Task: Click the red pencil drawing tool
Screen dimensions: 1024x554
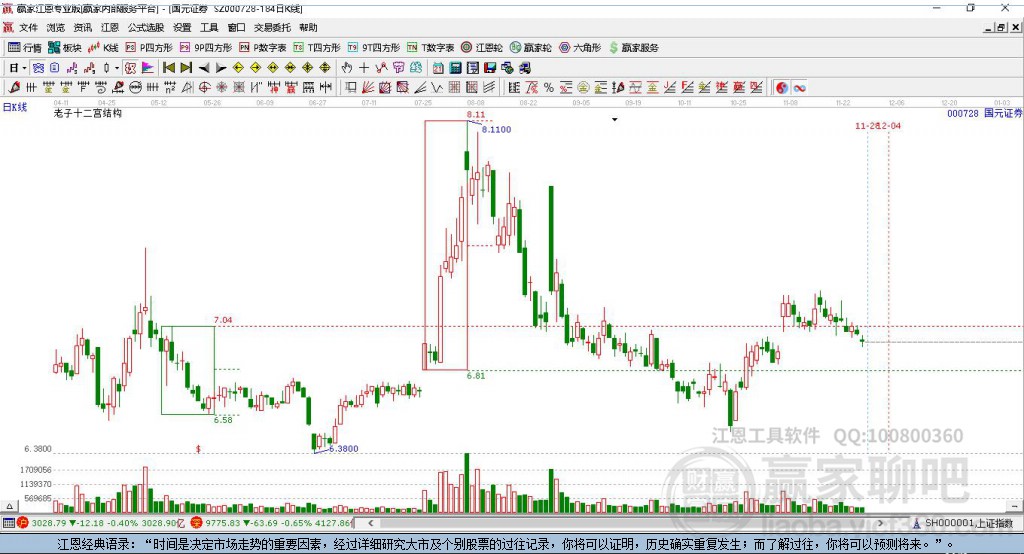Action: (x=14, y=88)
